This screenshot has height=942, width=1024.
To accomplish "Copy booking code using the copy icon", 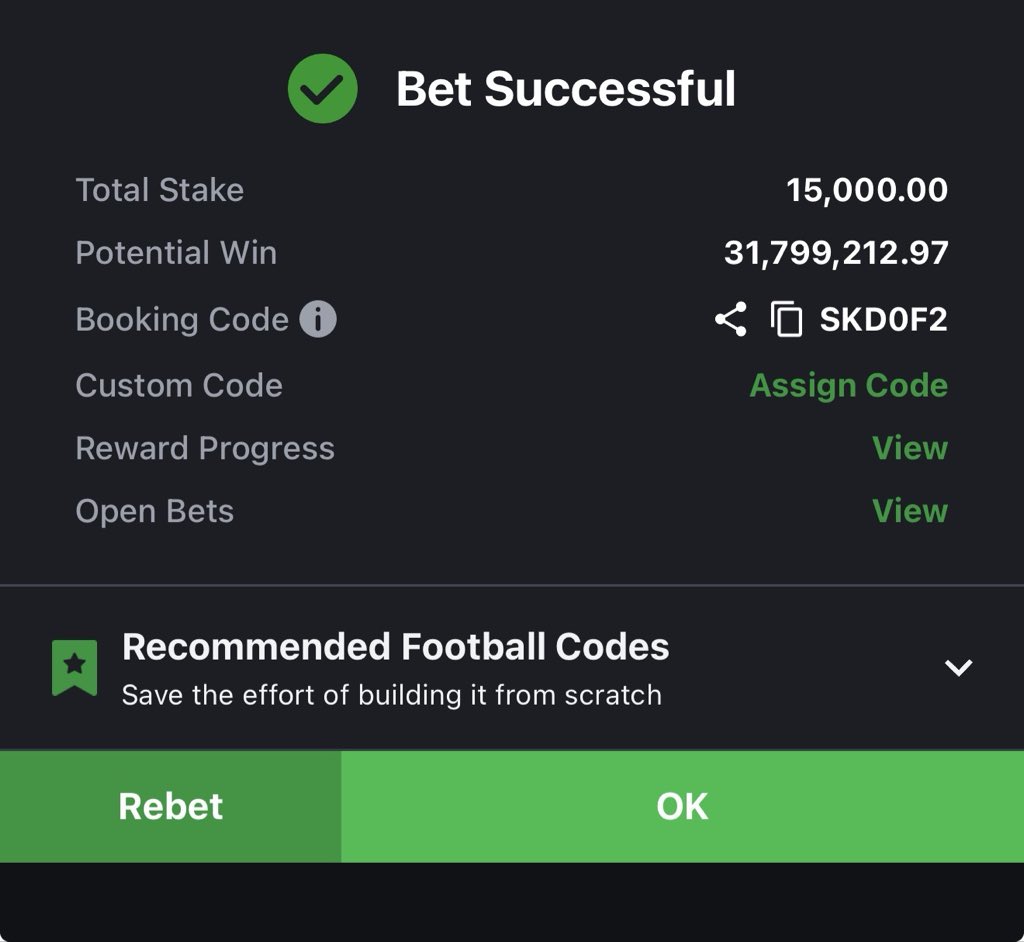I will click(786, 320).
